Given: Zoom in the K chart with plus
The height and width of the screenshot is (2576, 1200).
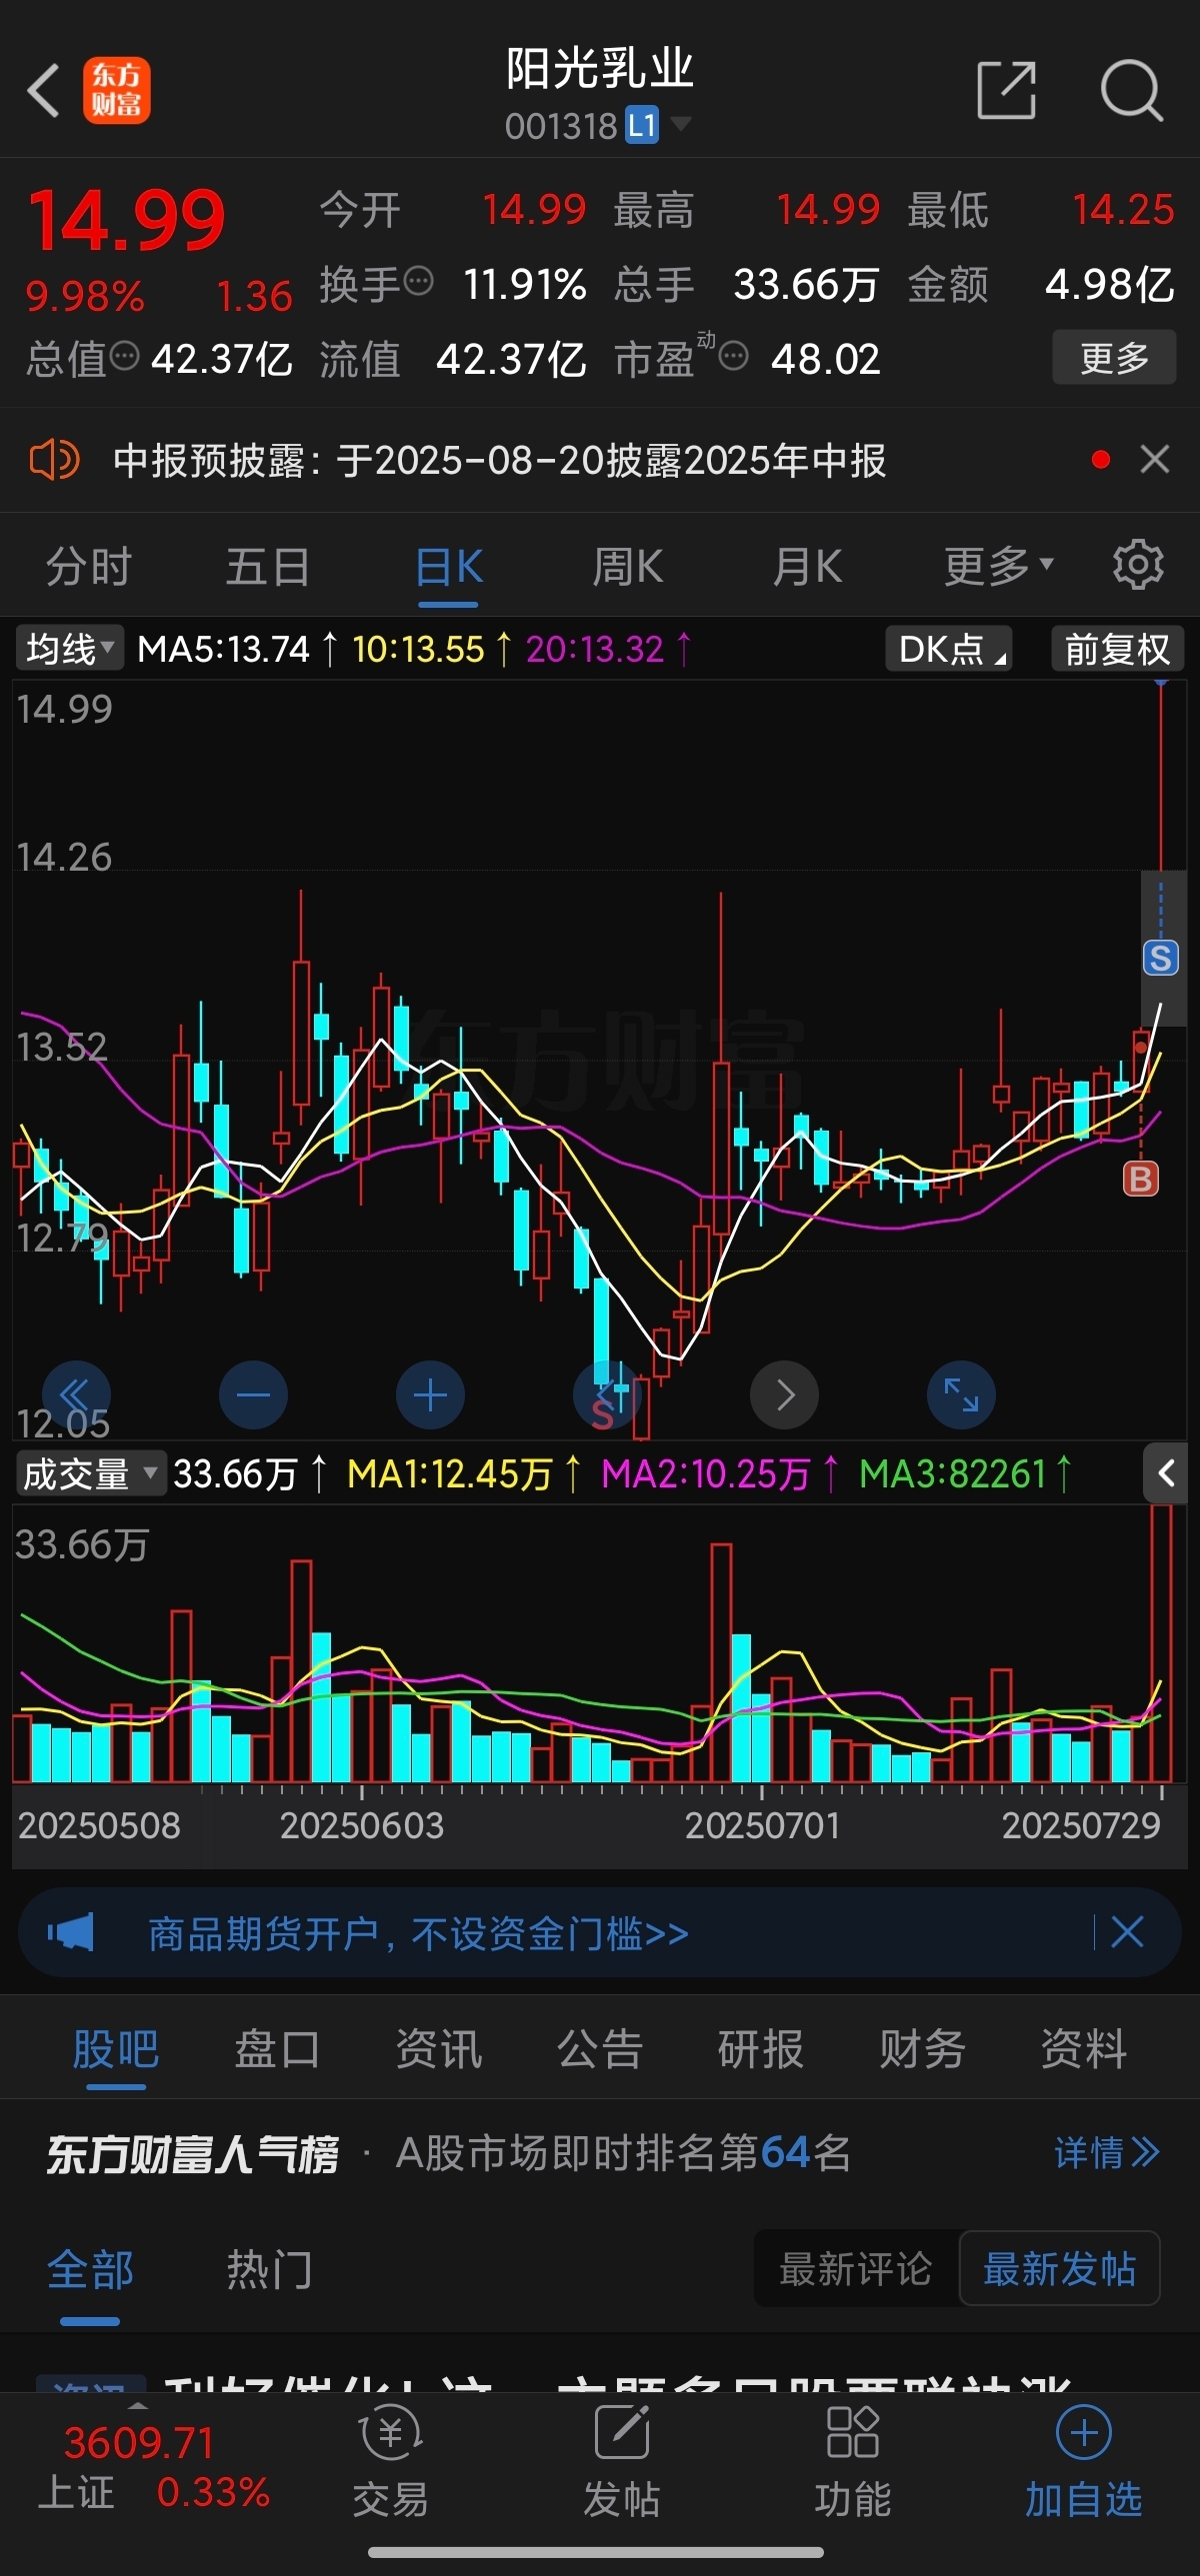Looking at the screenshot, I should (x=430, y=1394).
